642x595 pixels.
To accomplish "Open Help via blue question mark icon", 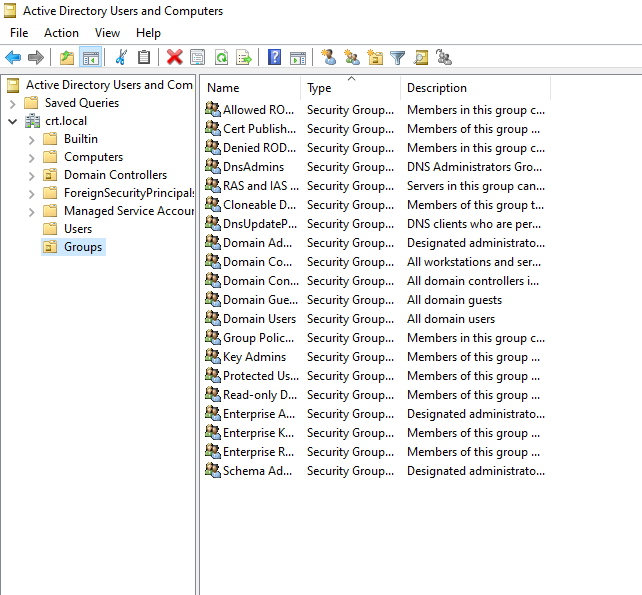I will pyautogui.click(x=274, y=57).
